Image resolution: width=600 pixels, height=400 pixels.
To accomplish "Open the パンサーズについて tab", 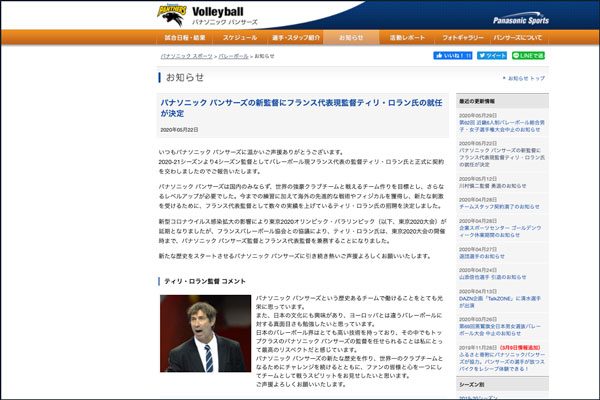I will (518, 37).
